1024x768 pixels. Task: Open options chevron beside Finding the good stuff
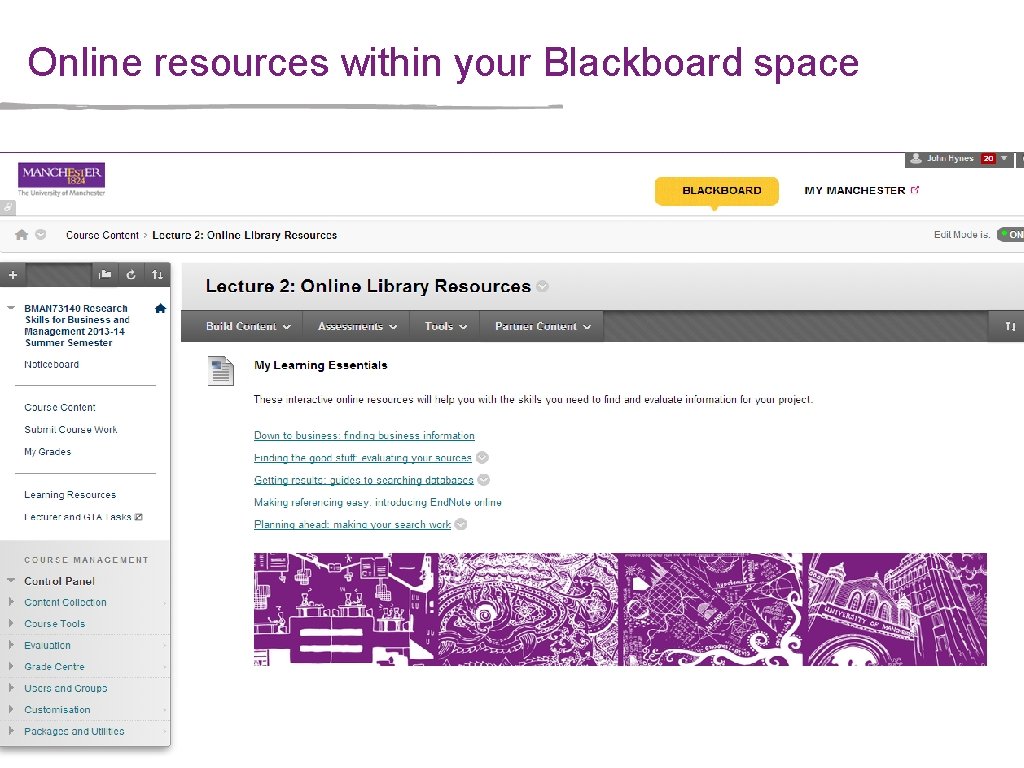482,458
